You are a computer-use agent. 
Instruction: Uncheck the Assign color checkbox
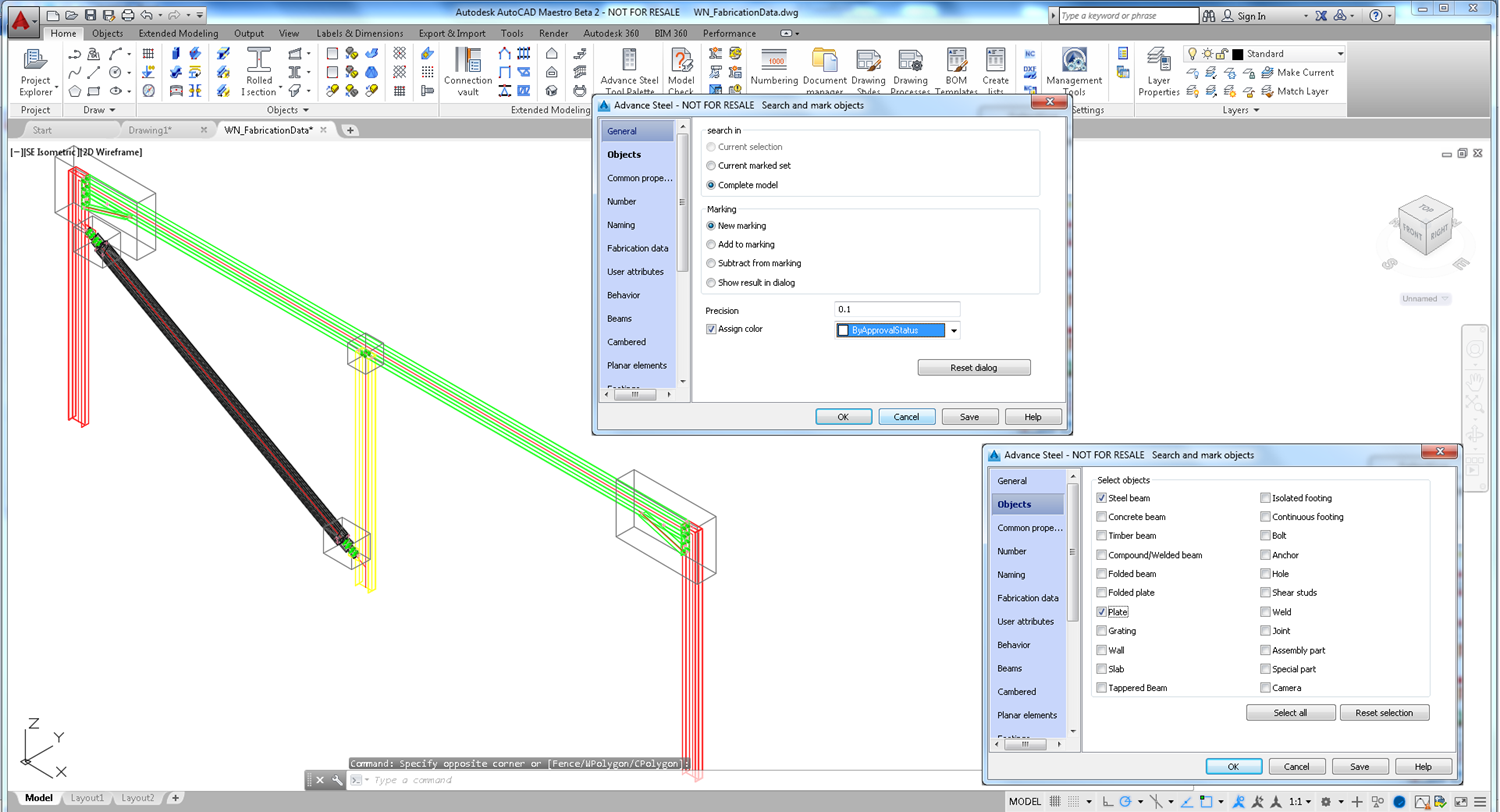click(x=711, y=329)
